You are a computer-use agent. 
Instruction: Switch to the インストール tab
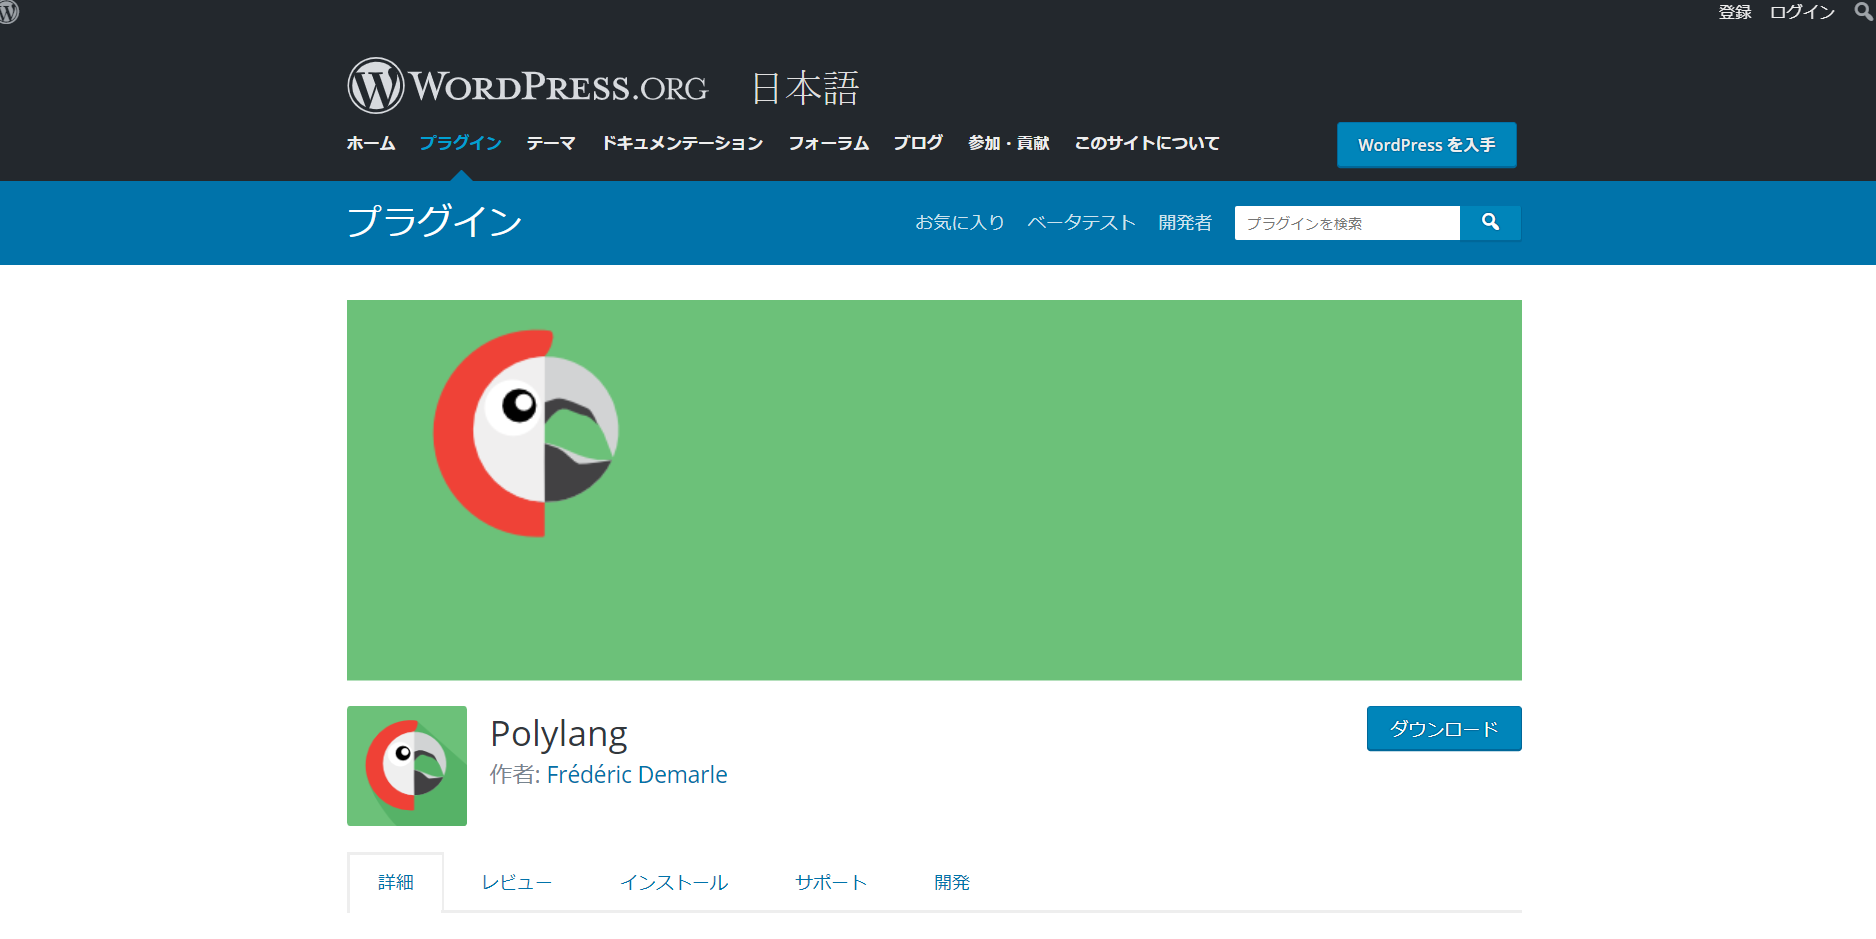(x=673, y=883)
